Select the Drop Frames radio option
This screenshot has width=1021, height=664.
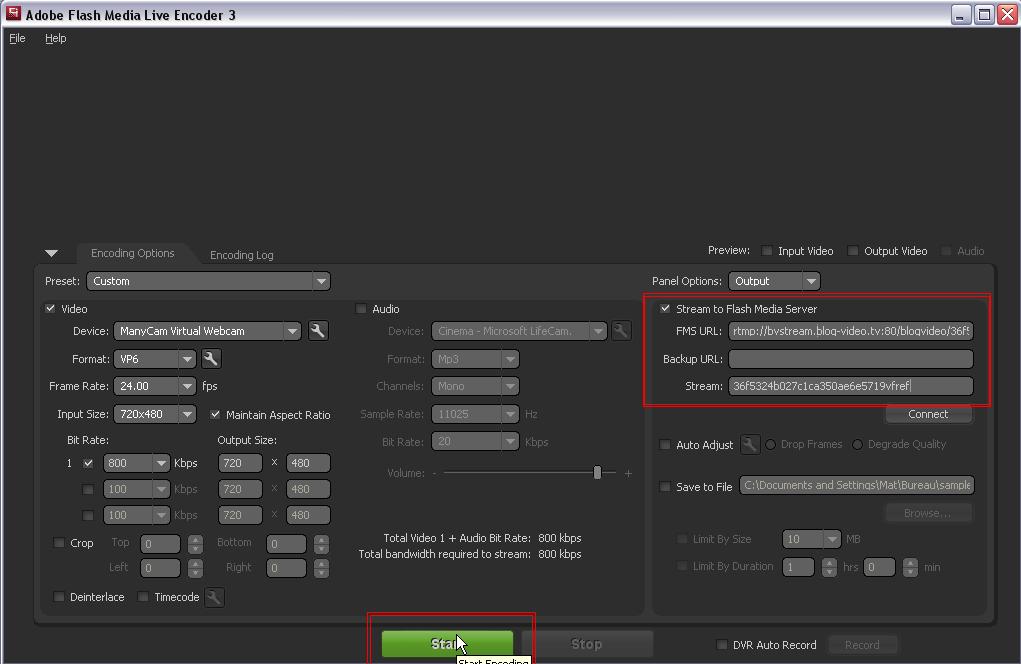tap(771, 445)
